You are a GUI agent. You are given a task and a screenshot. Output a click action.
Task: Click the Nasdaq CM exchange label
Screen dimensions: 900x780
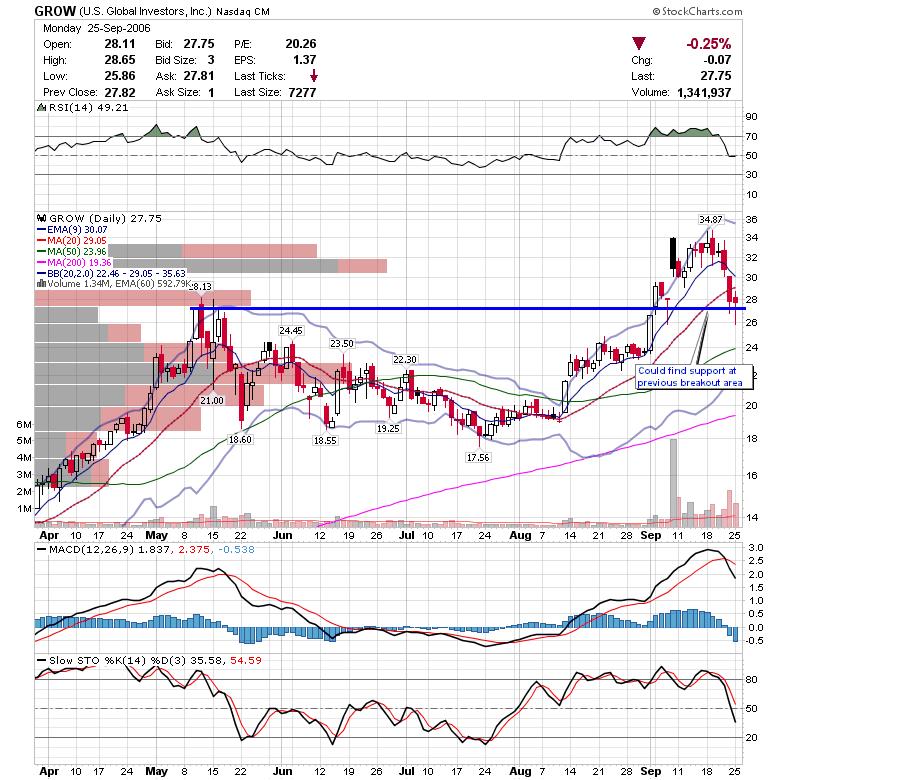click(x=243, y=11)
